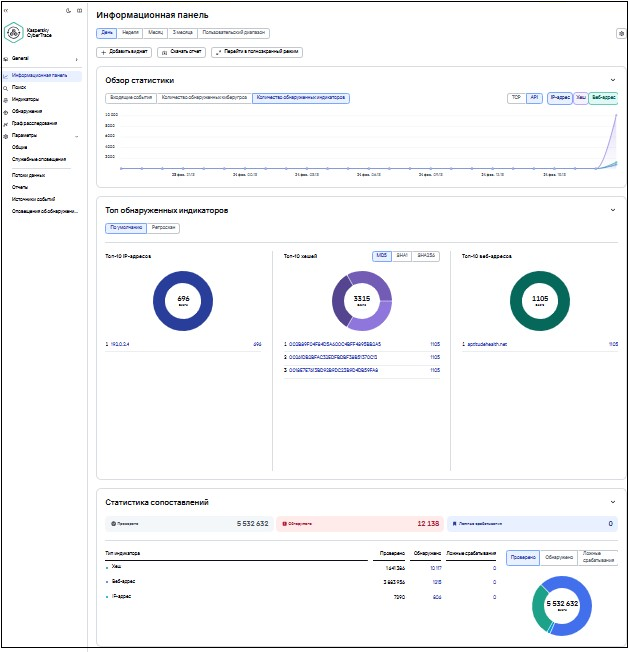Click the red Обнаружено status icon
Viewport: 629px width, 652px height.
(x=285, y=524)
